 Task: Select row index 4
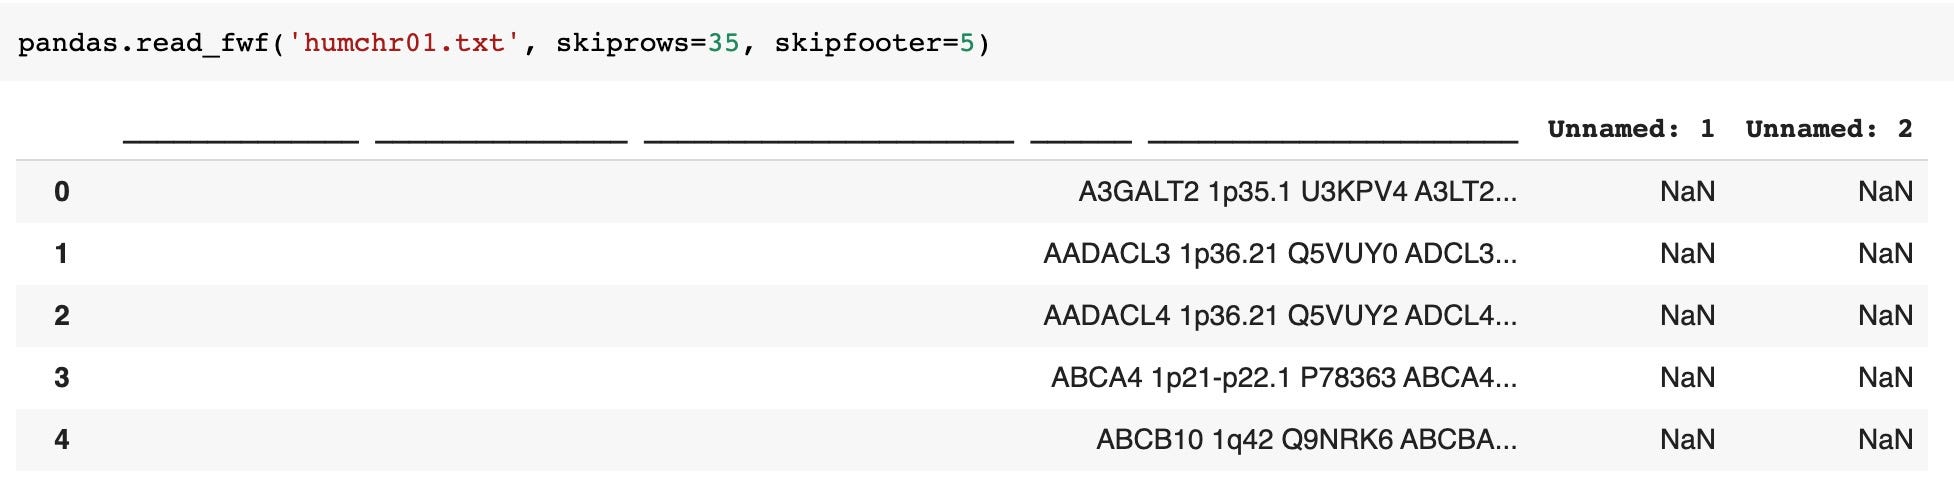62,440
